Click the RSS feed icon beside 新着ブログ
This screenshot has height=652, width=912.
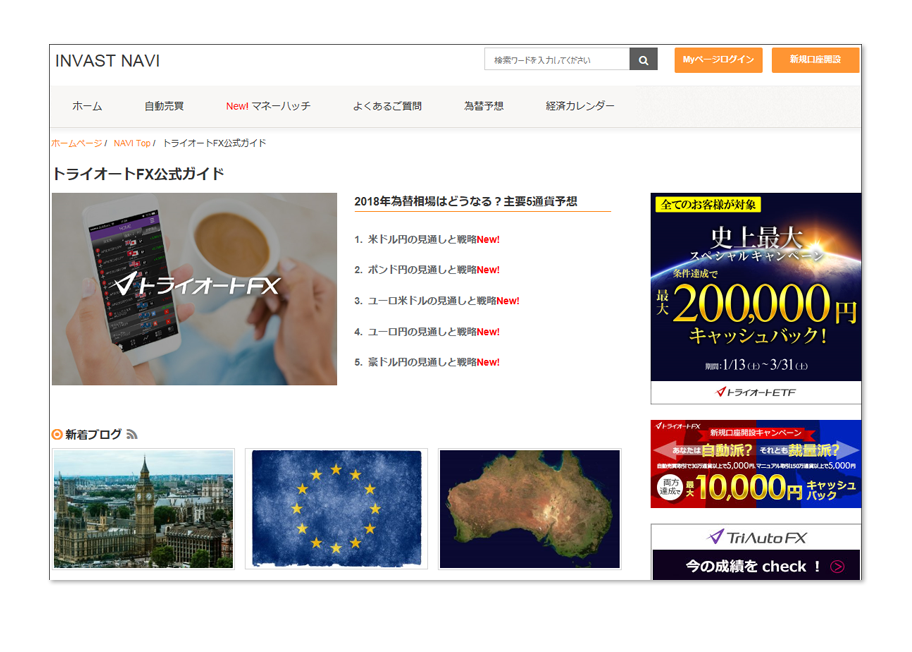[132, 434]
